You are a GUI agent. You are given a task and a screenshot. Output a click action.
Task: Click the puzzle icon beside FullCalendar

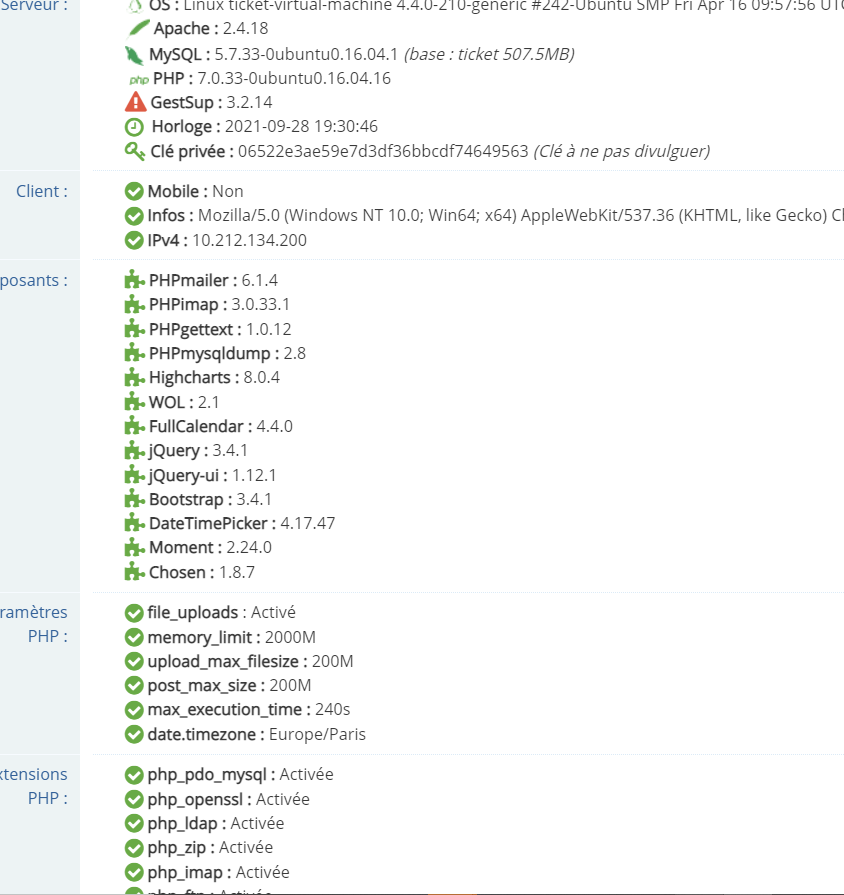coord(134,426)
